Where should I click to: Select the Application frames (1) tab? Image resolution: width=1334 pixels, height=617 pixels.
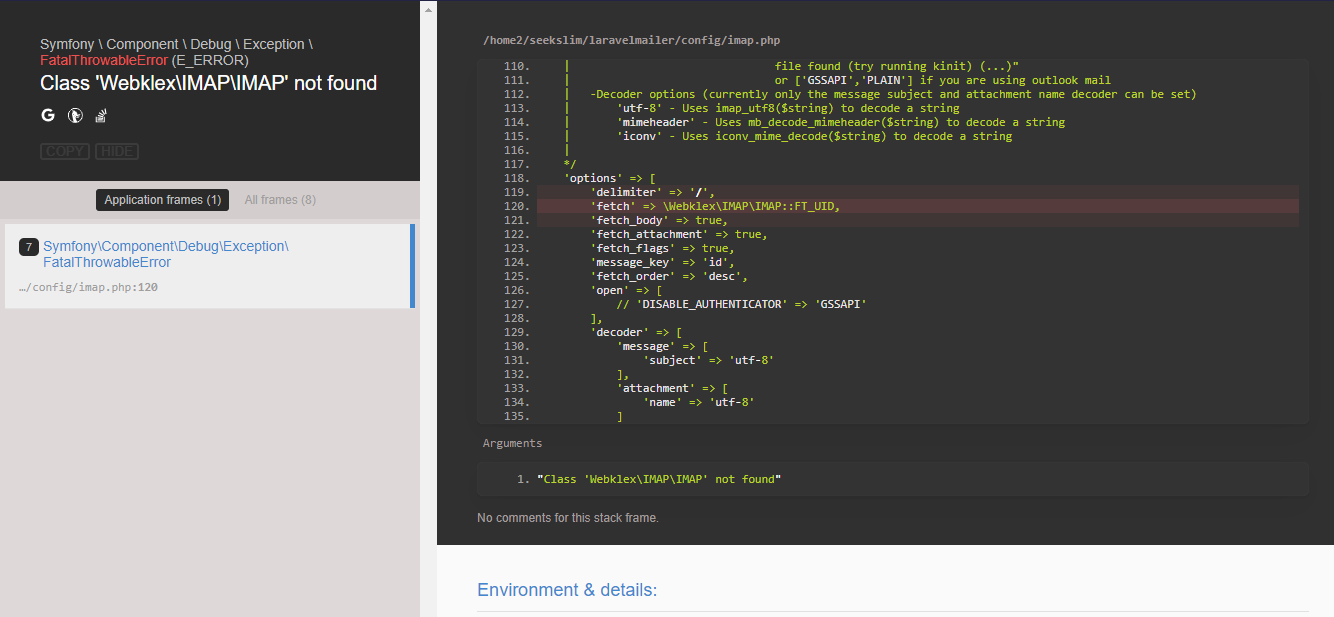(162, 199)
